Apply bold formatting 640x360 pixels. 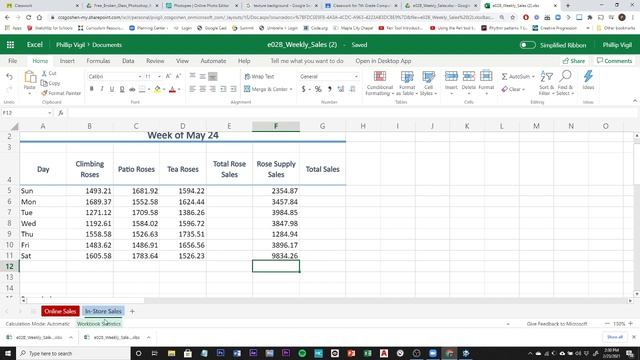[x=91, y=89]
